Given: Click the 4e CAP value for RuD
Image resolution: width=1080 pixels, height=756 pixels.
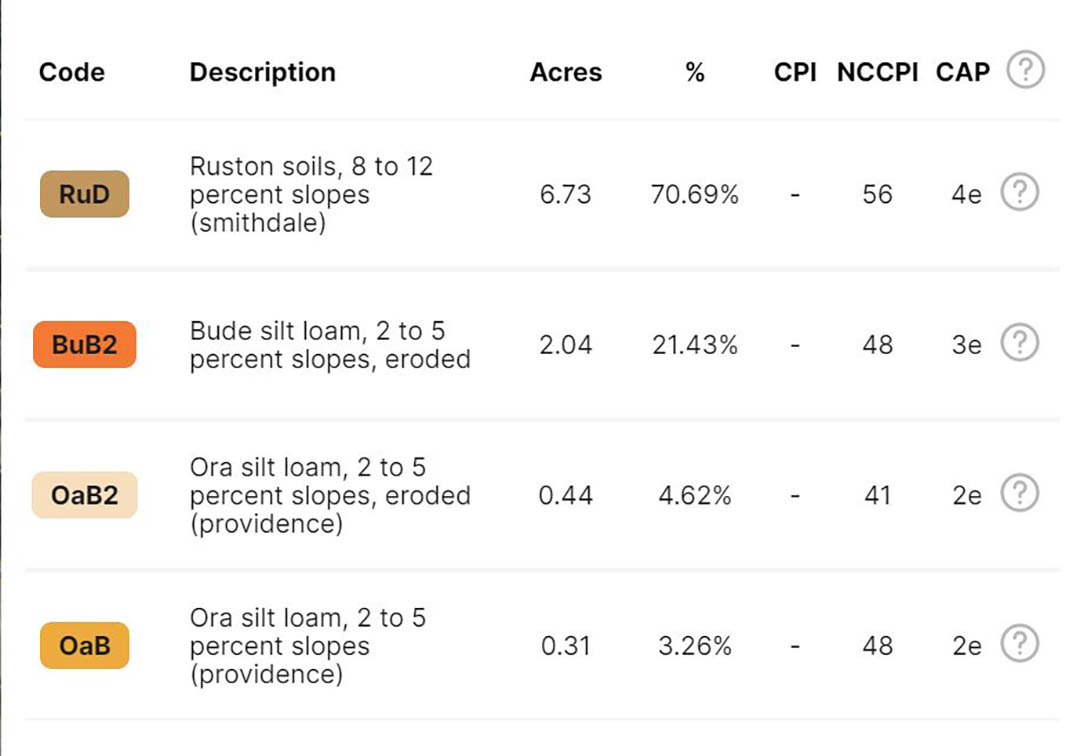Looking at the screenshot, I should click(x=966, y=195).
